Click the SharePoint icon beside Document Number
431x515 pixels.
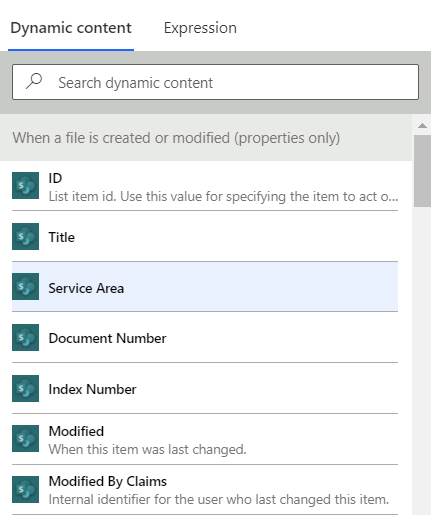click(25, 337)
